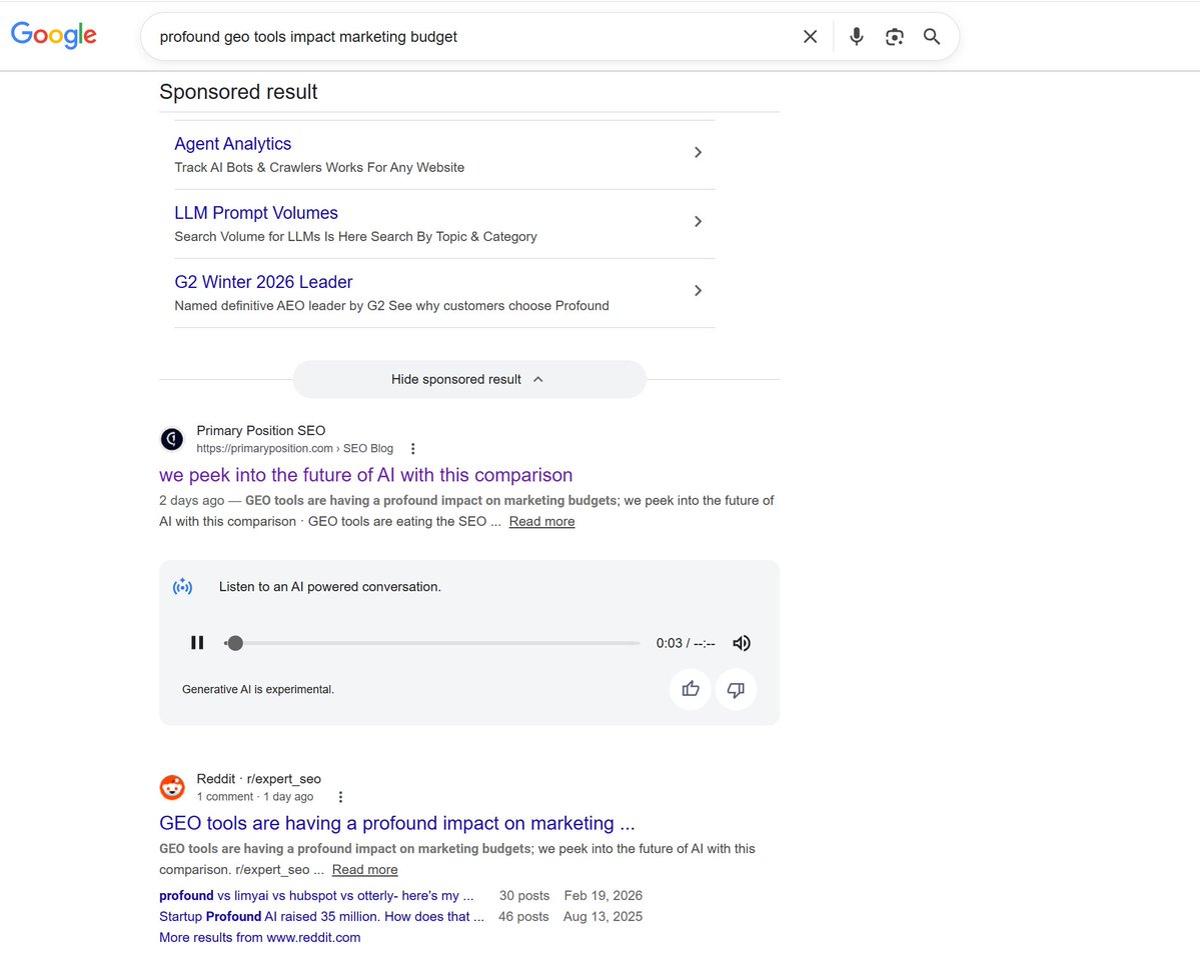Clear the search query with the X icon
The width and height of the screenshot is (1200, 973).
point(810,36)
